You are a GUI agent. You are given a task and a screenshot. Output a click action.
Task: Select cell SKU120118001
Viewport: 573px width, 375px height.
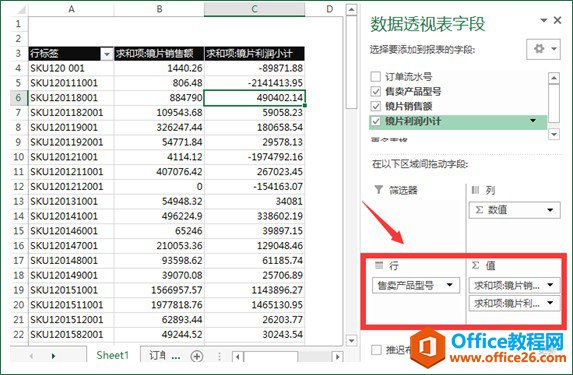pyautogui.click(x=71, y=98)
